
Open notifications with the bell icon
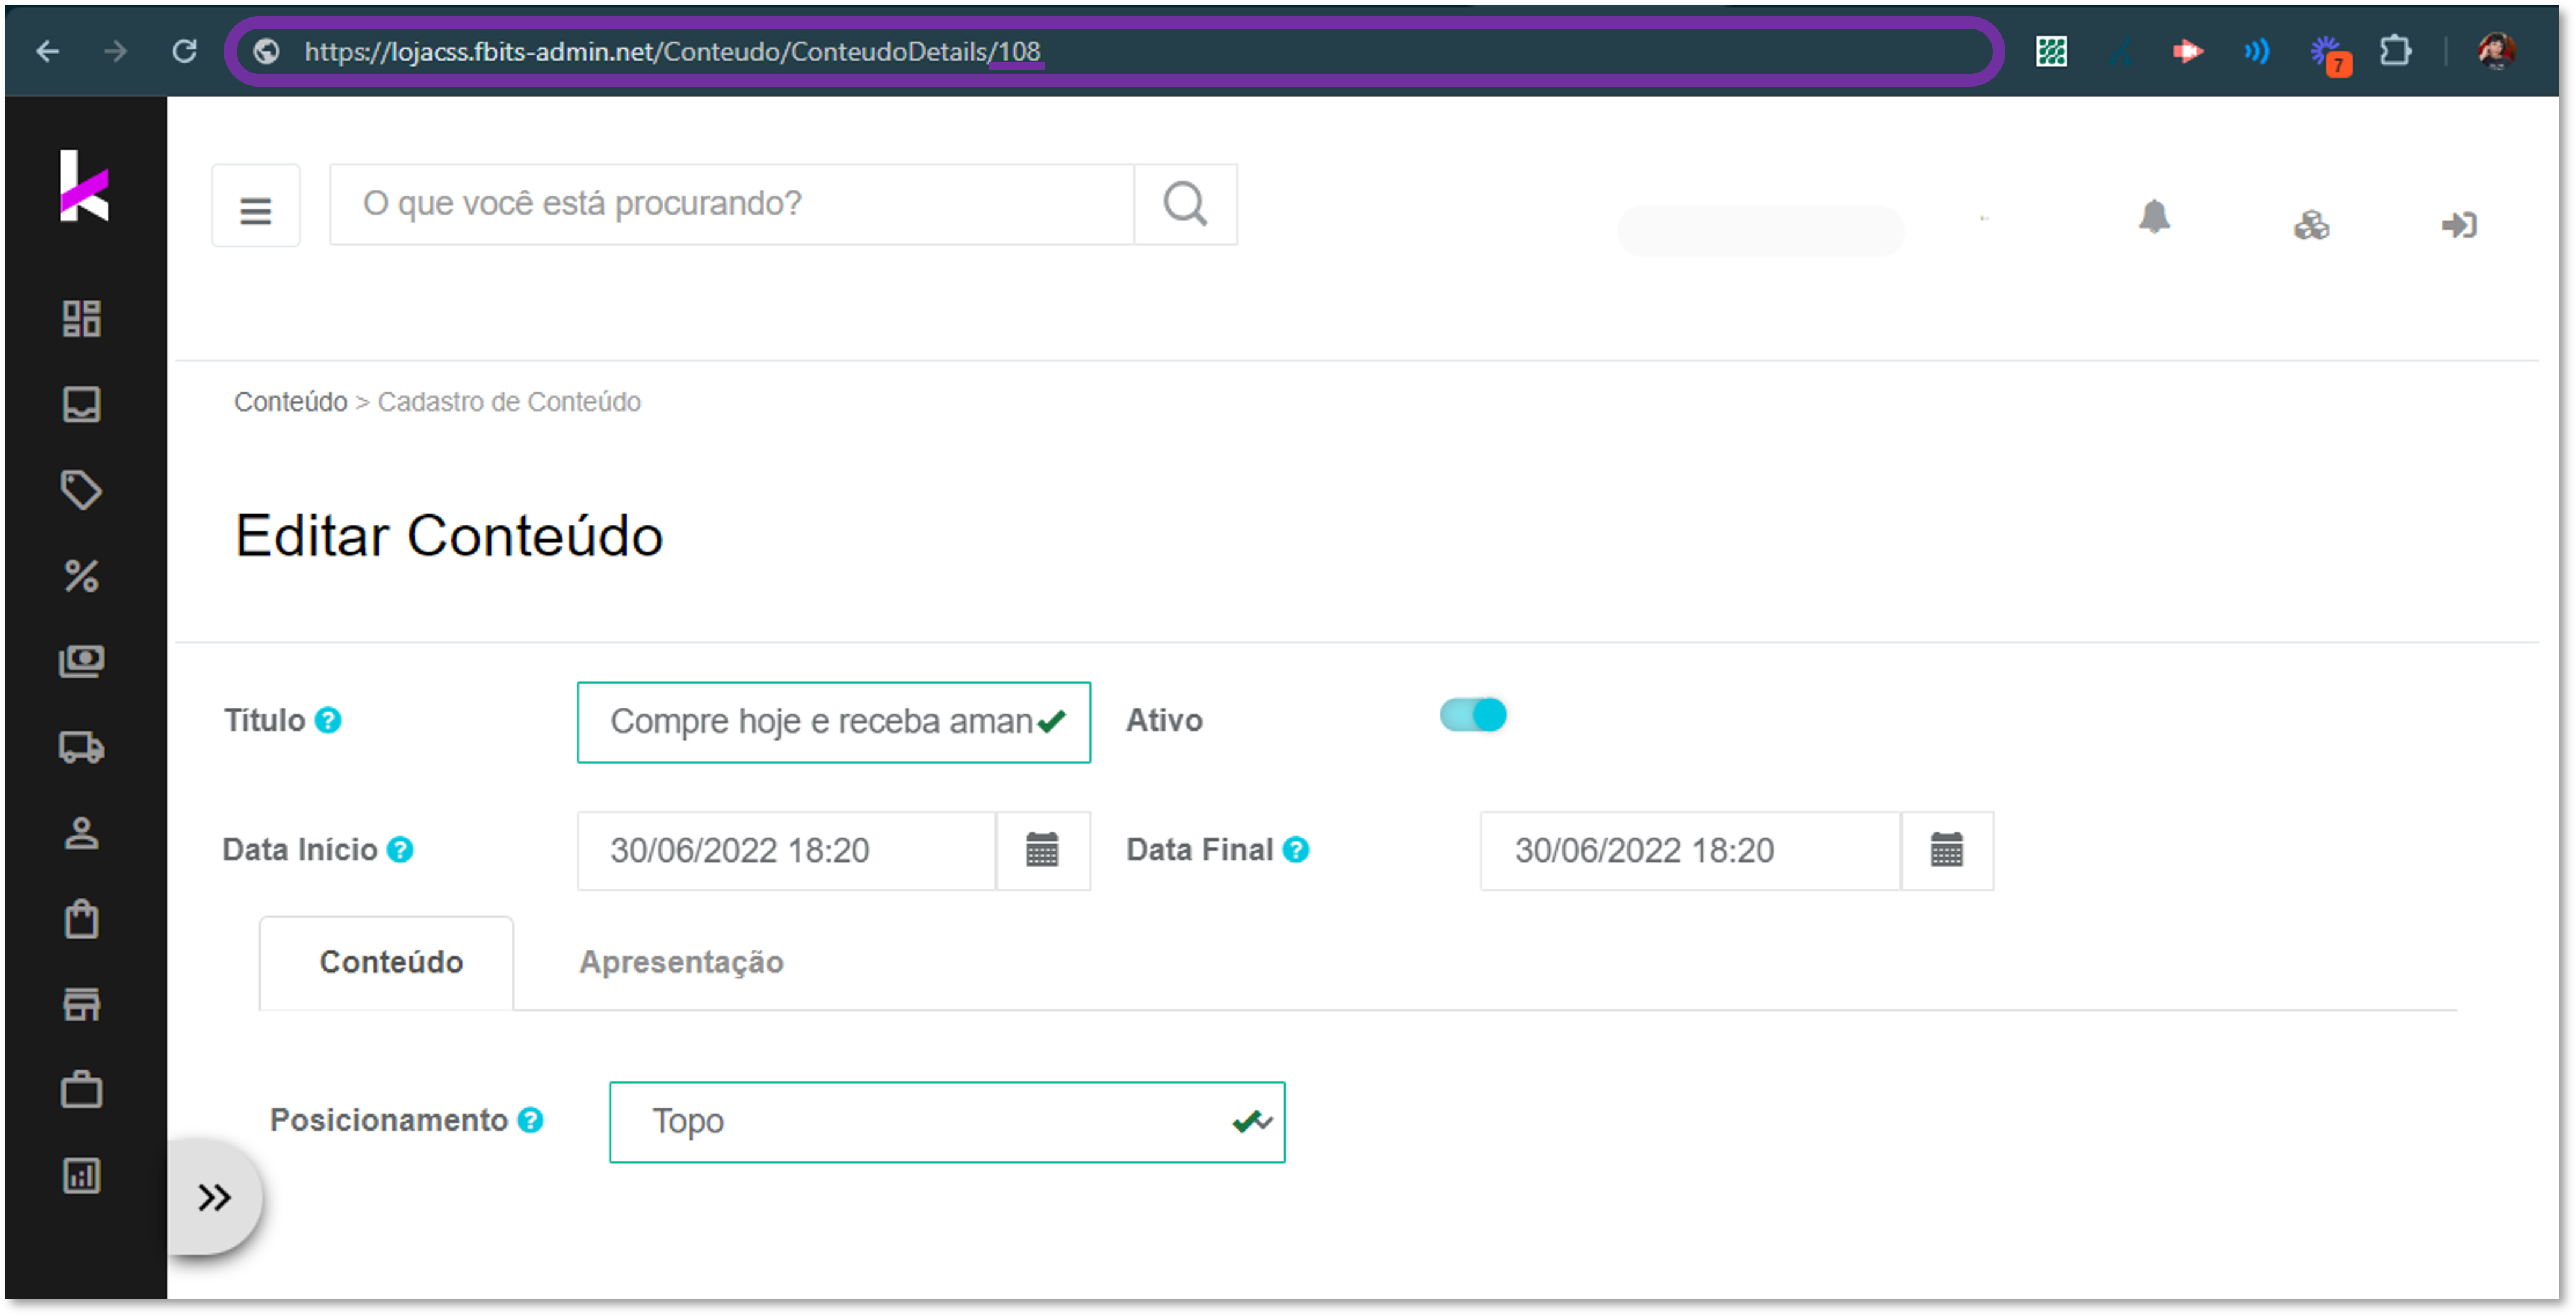click(2154, 217)
